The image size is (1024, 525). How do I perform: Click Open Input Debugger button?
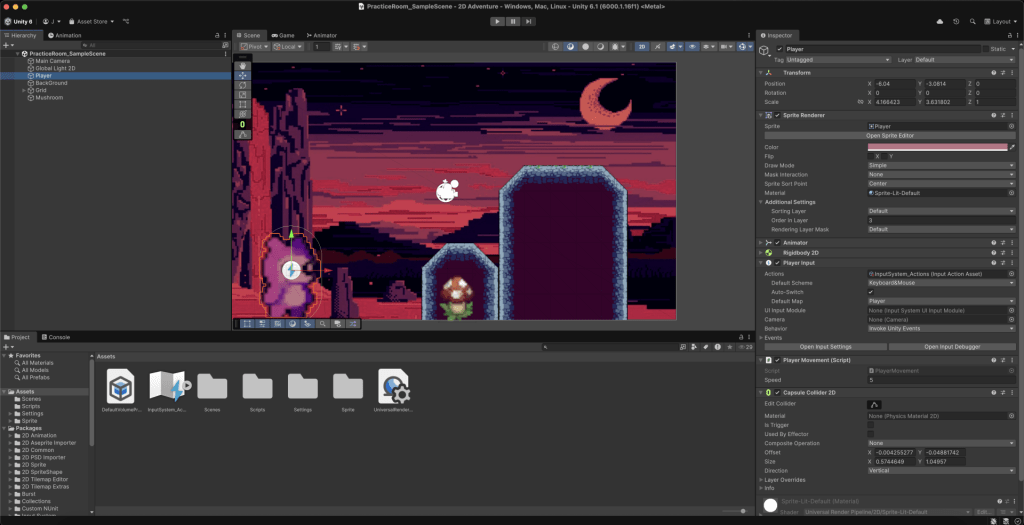(951, 346)
